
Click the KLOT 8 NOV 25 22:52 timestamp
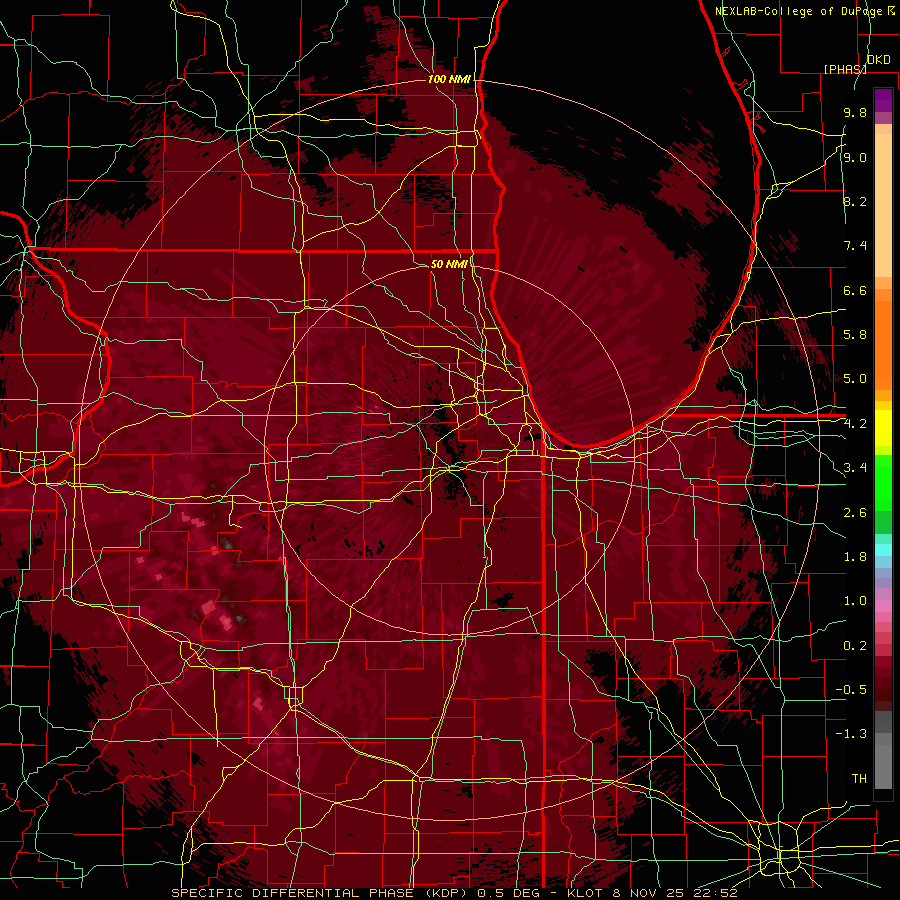[x=653, y=893]
